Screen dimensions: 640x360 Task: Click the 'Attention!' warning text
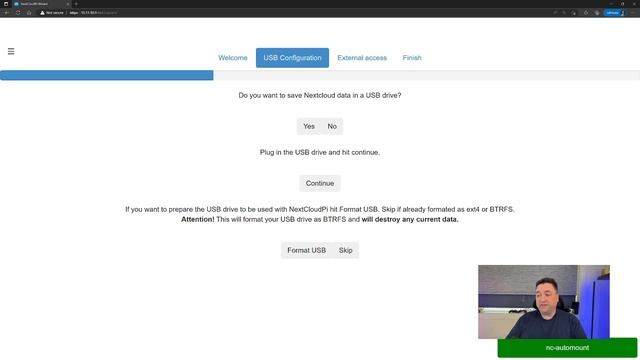click(198, 220)
